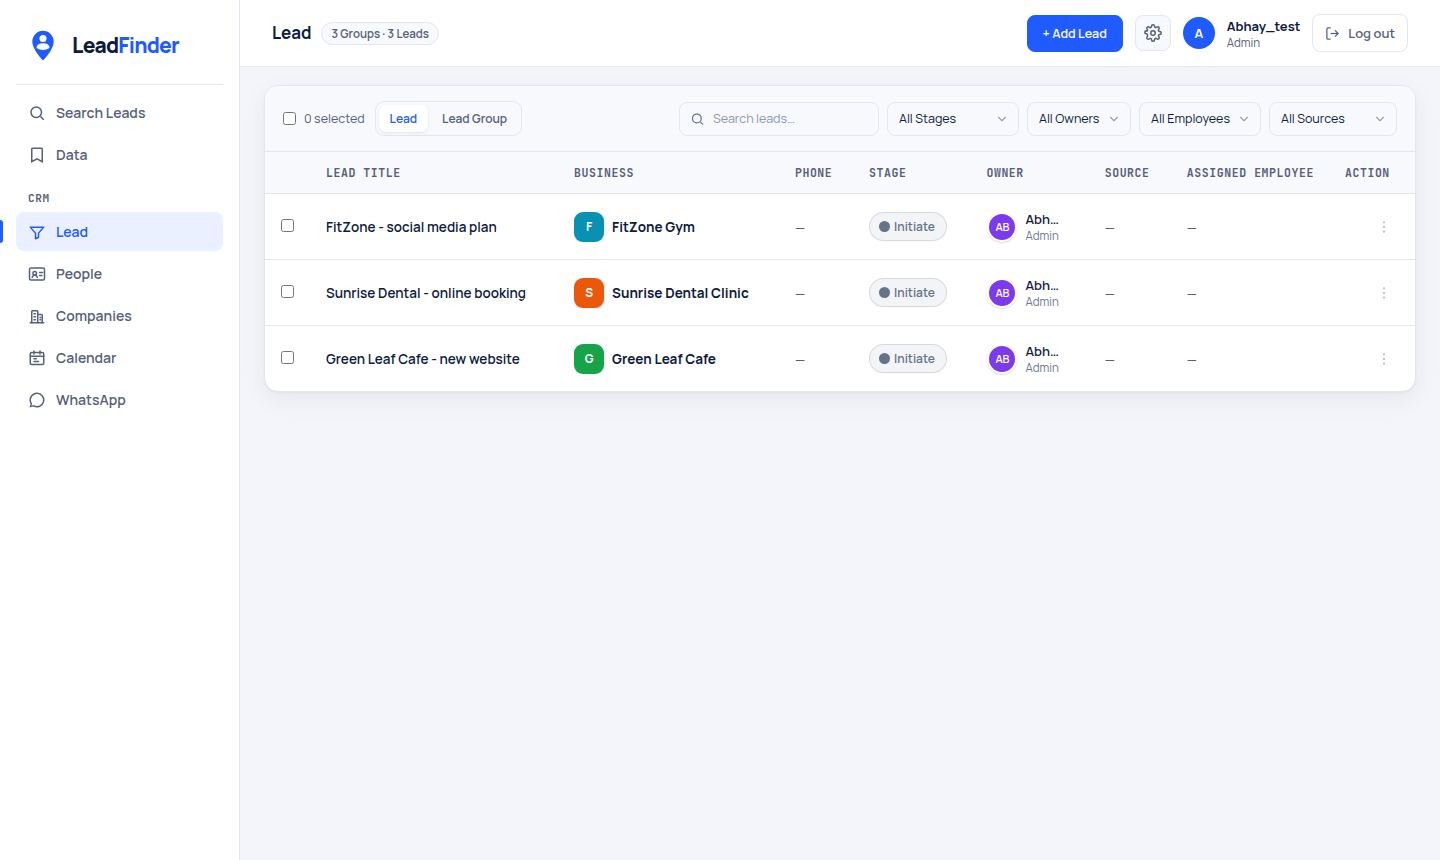Open action menu for Green Leaf Cafe row

(x=1384, y=359)
